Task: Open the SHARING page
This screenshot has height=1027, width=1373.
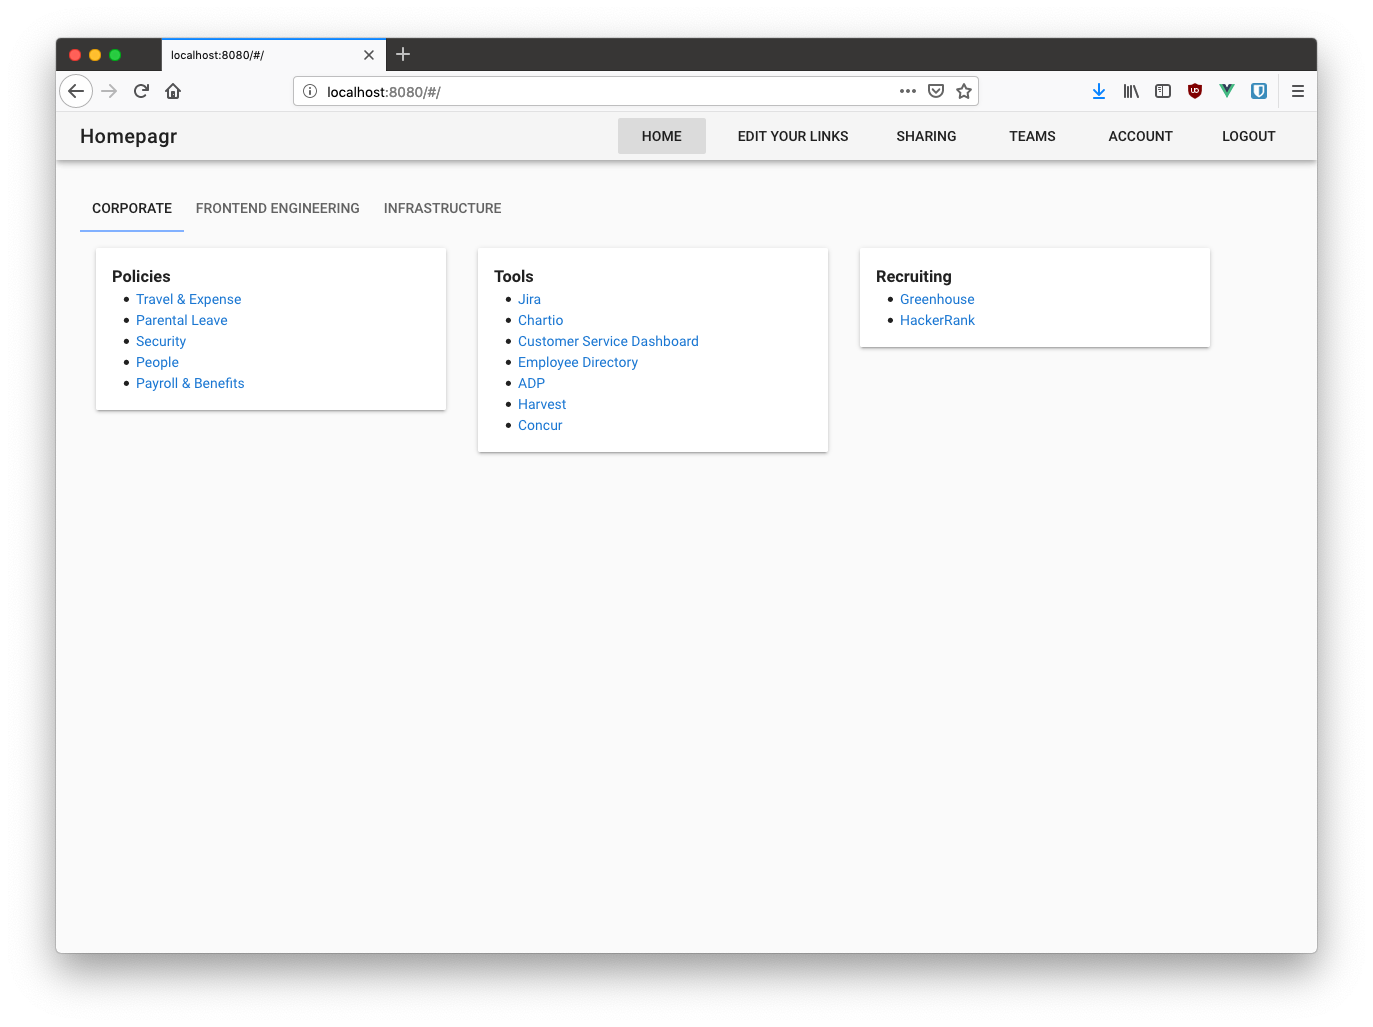Action: 926,136
